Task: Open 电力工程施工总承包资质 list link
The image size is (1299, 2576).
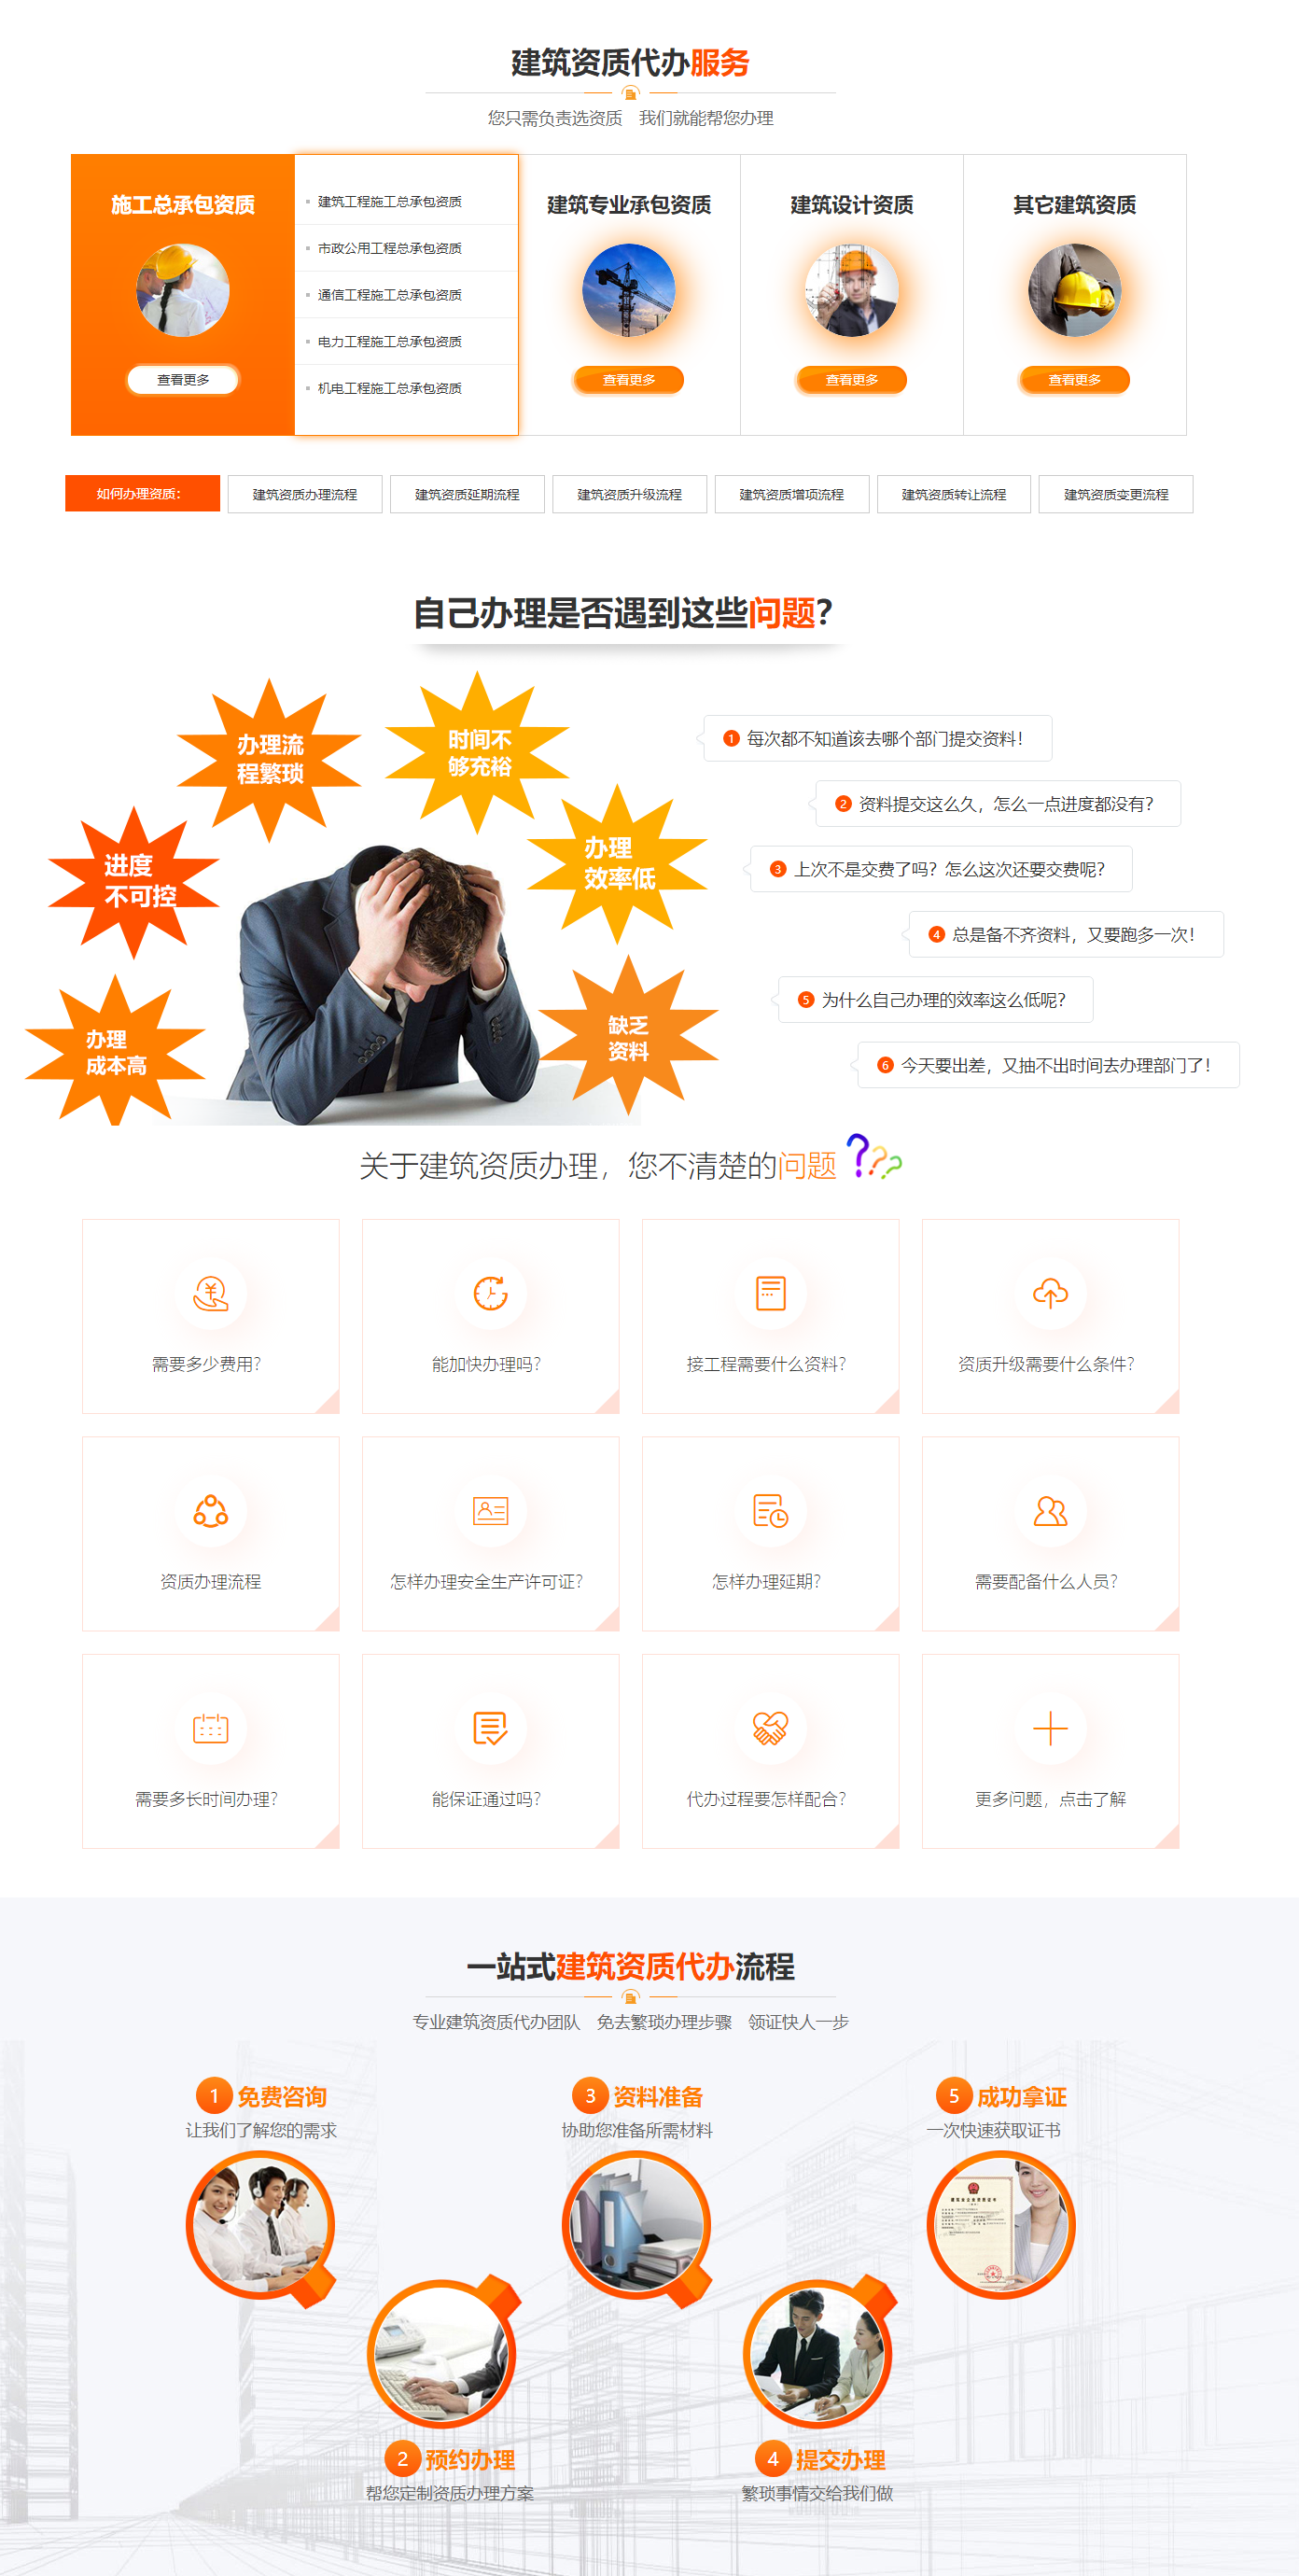Action: [x=389, y=342]
